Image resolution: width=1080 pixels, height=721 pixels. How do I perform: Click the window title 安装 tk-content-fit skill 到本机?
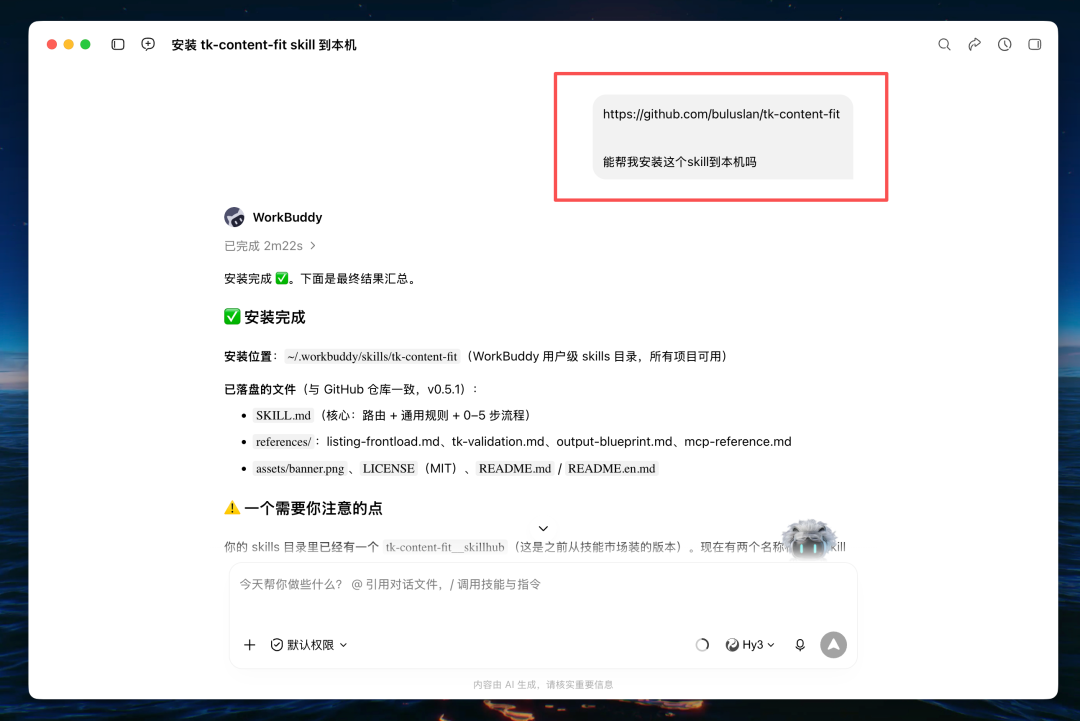[x=264, y=45]
